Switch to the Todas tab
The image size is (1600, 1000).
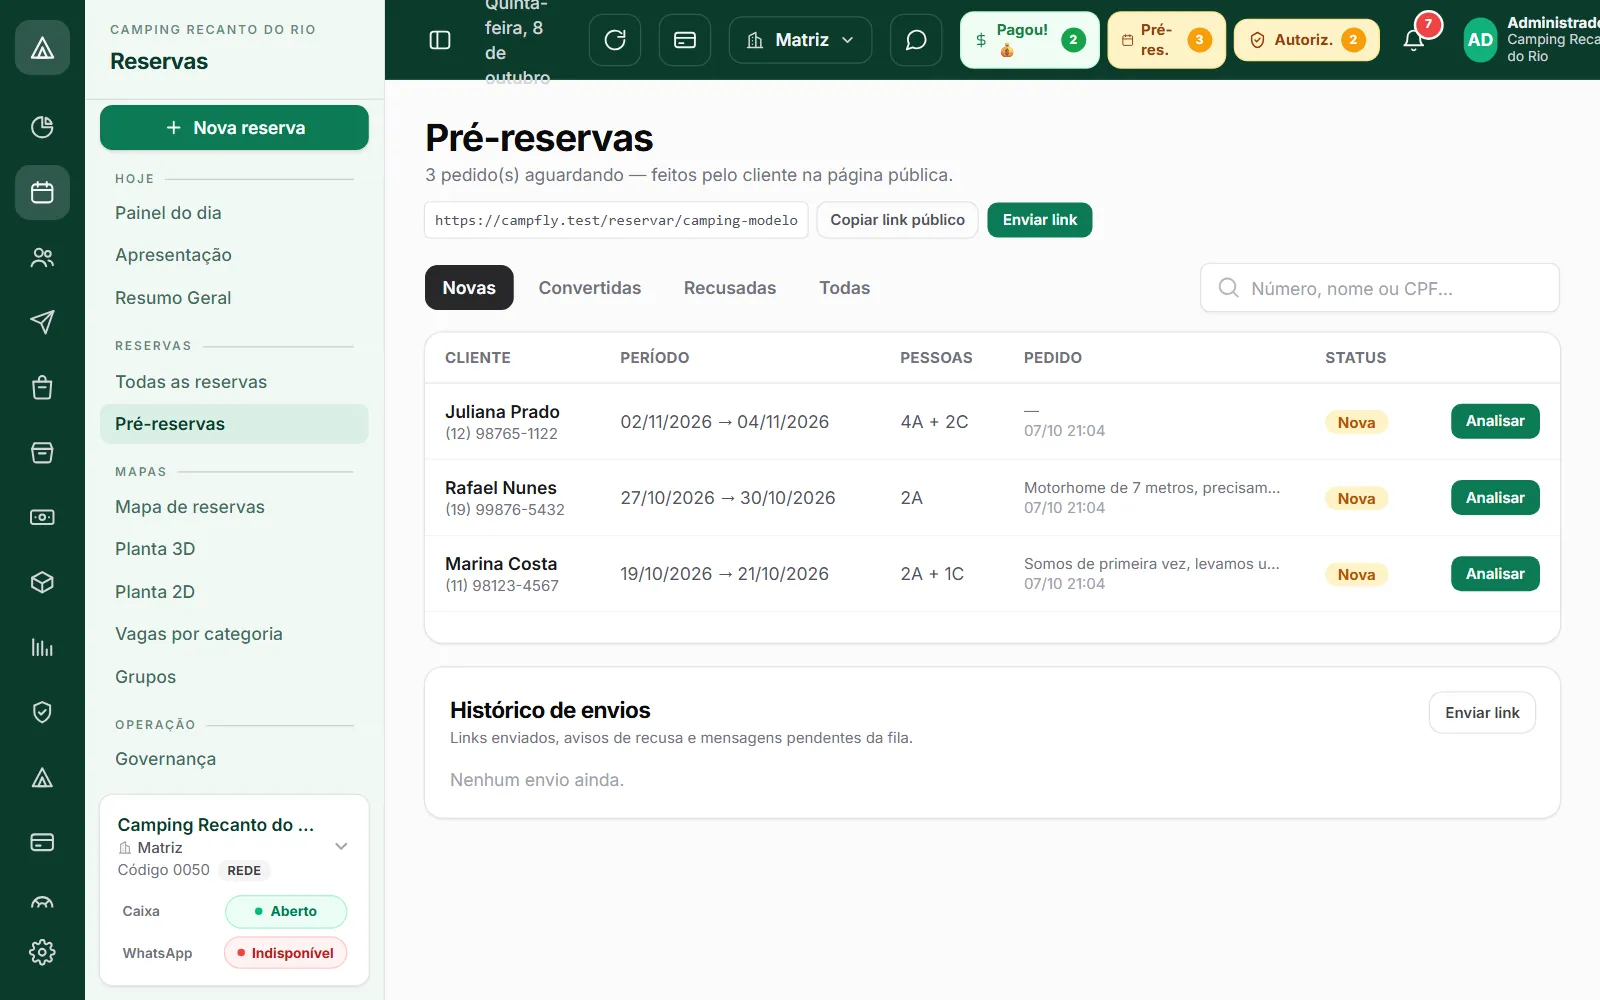click(x=845, y=288)
